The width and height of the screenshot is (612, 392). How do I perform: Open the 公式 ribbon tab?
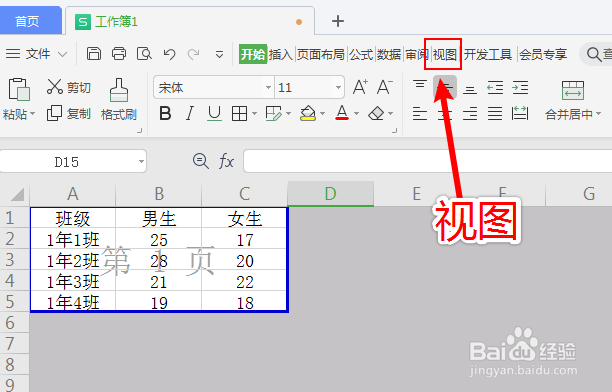point(361,54)
